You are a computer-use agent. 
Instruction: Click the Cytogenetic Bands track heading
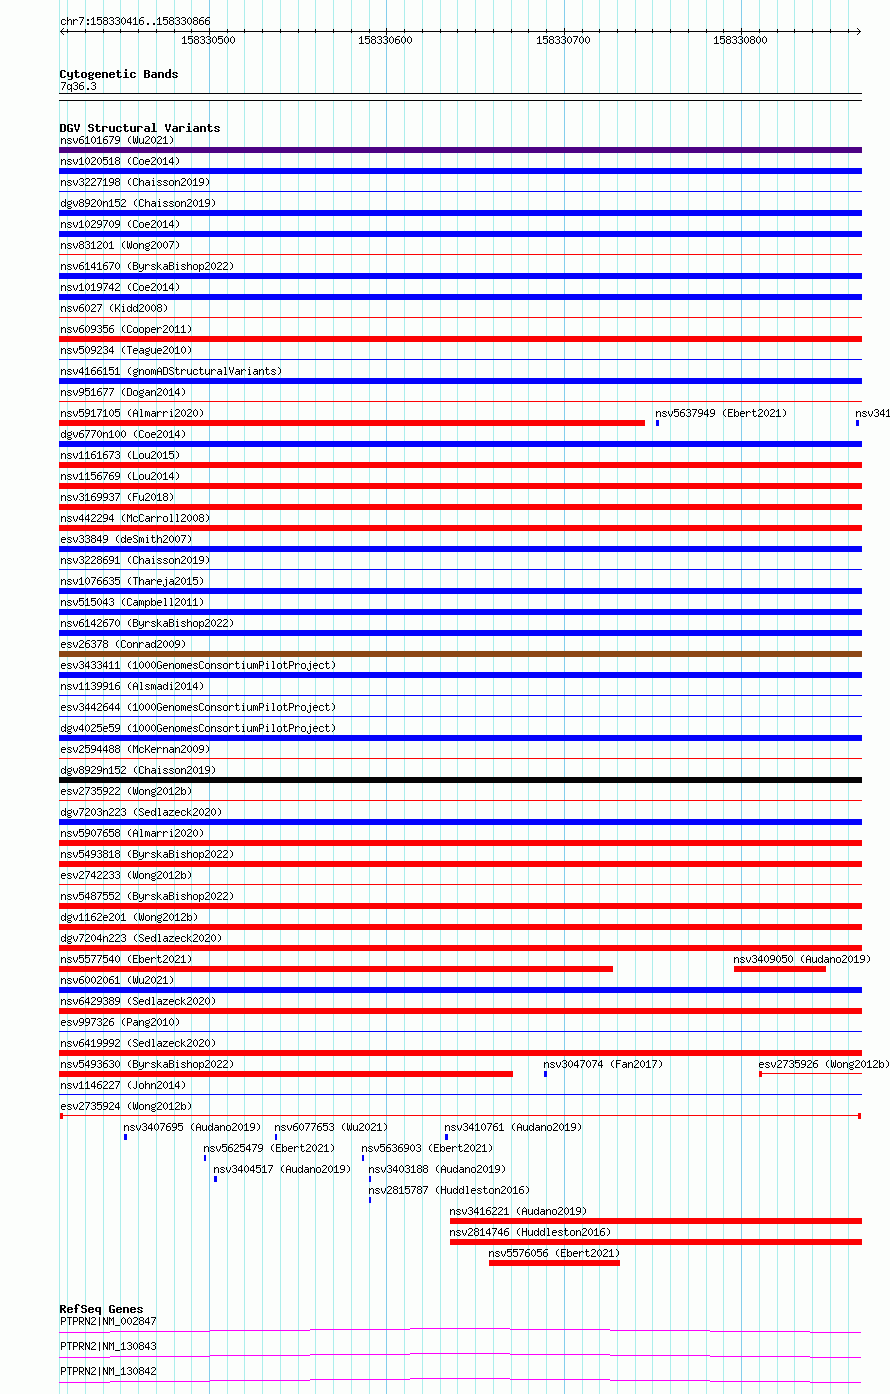click(119, 74)
